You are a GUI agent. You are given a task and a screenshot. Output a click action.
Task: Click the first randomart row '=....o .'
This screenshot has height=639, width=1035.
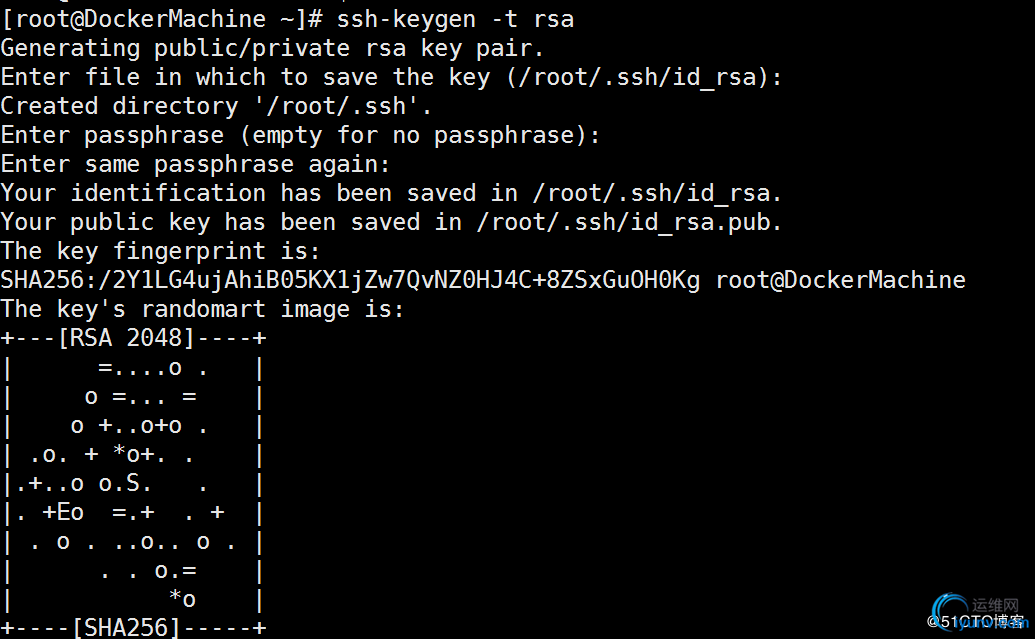pos(153,368)
